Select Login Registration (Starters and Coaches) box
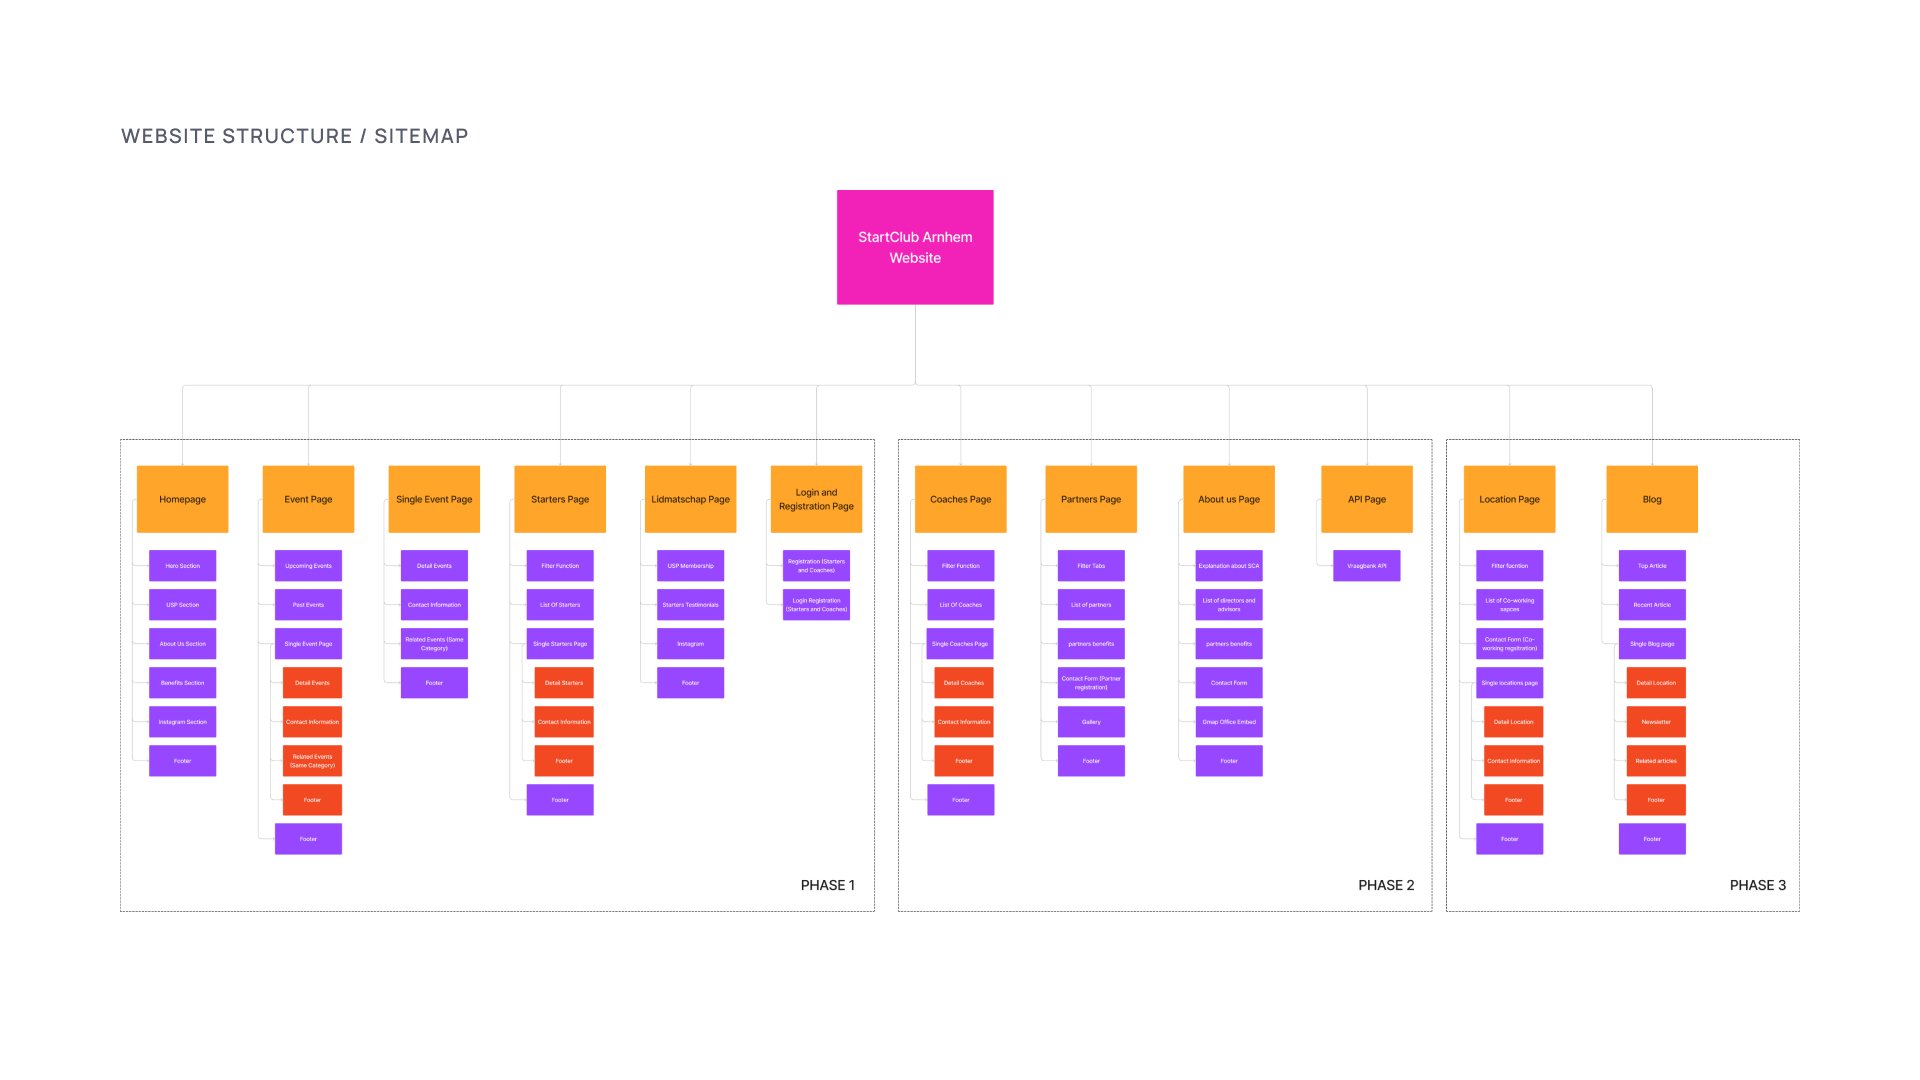Screen dimensions: 1920x1080 [x=816, y=605]
